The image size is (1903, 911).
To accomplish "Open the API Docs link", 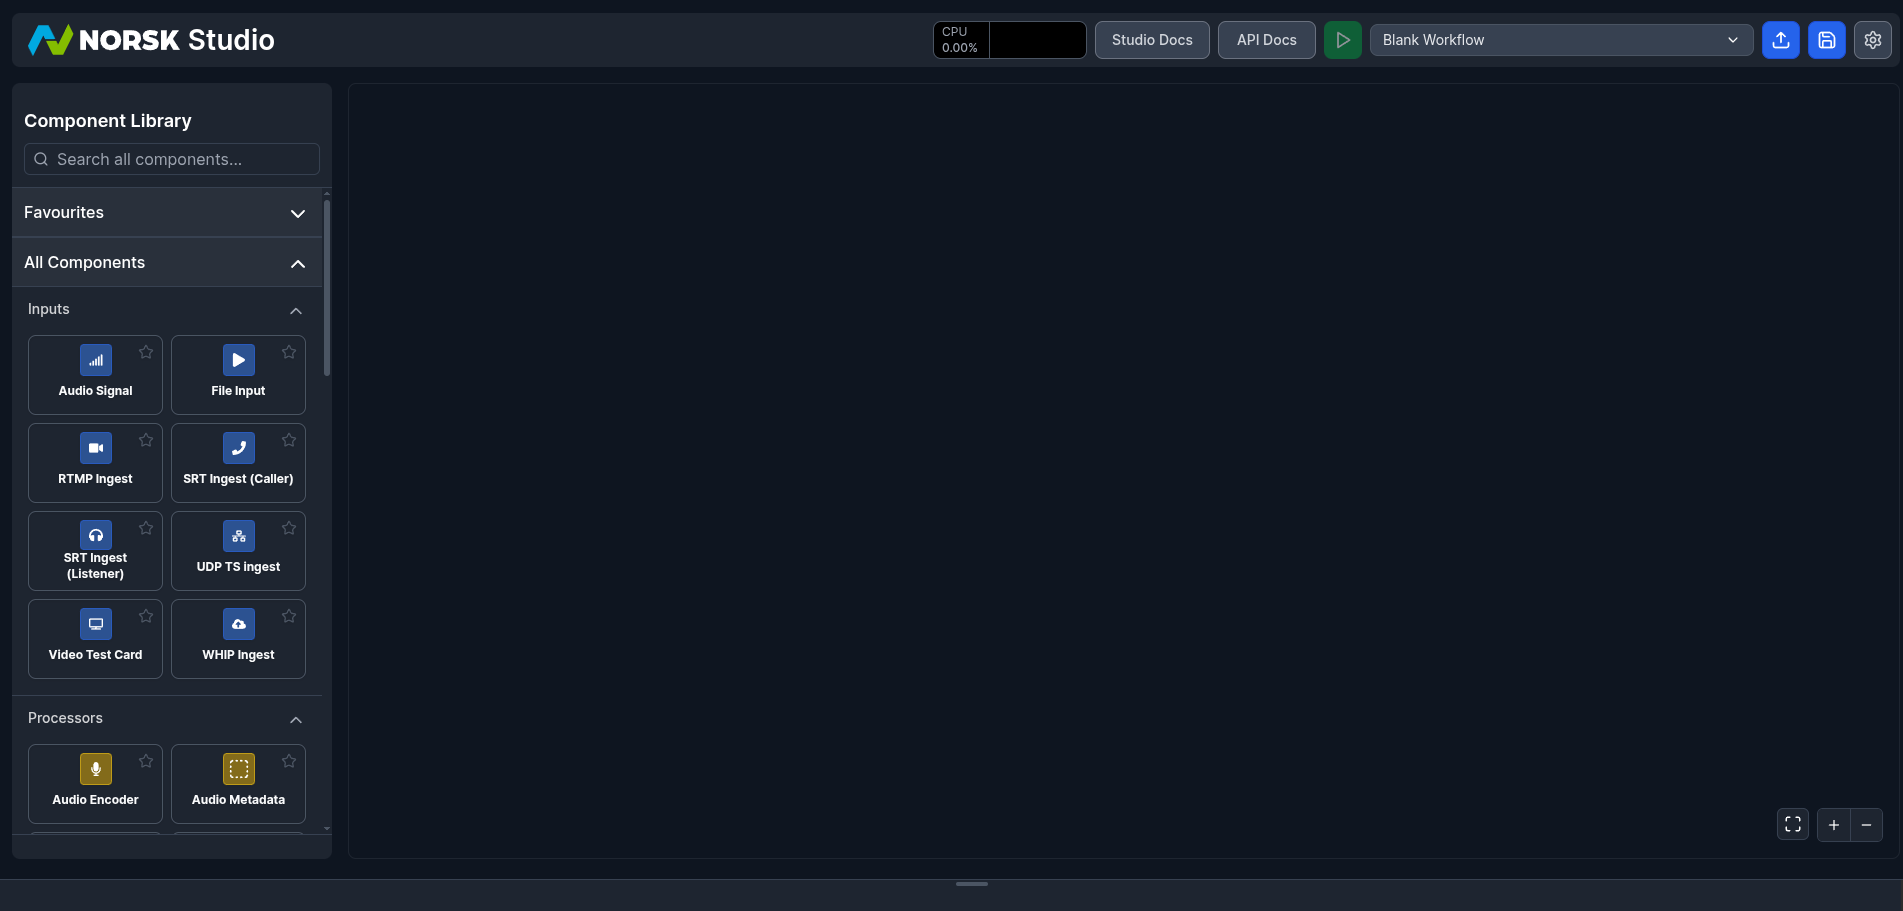I will 1266,40.
